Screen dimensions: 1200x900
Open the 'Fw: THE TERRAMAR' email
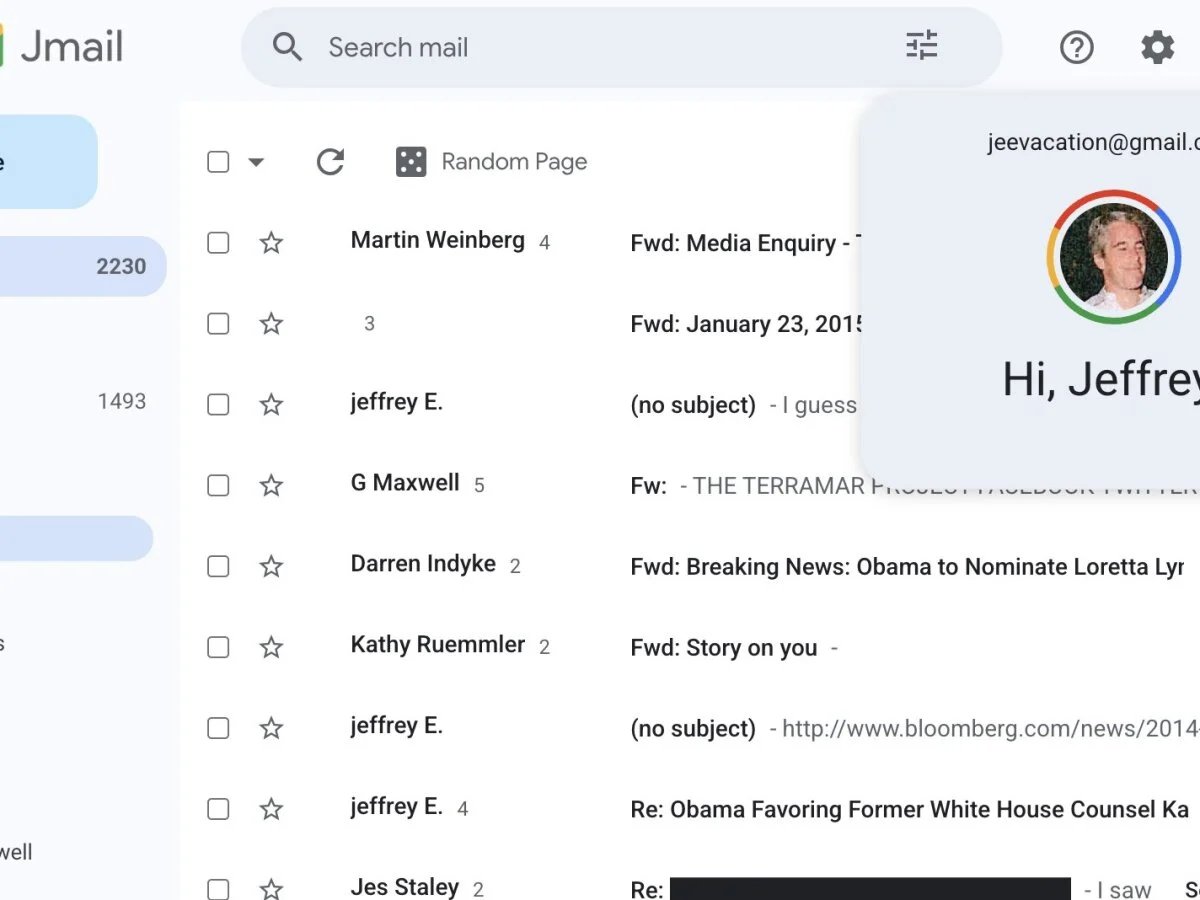pyautogui.click(x=914, y=486)
